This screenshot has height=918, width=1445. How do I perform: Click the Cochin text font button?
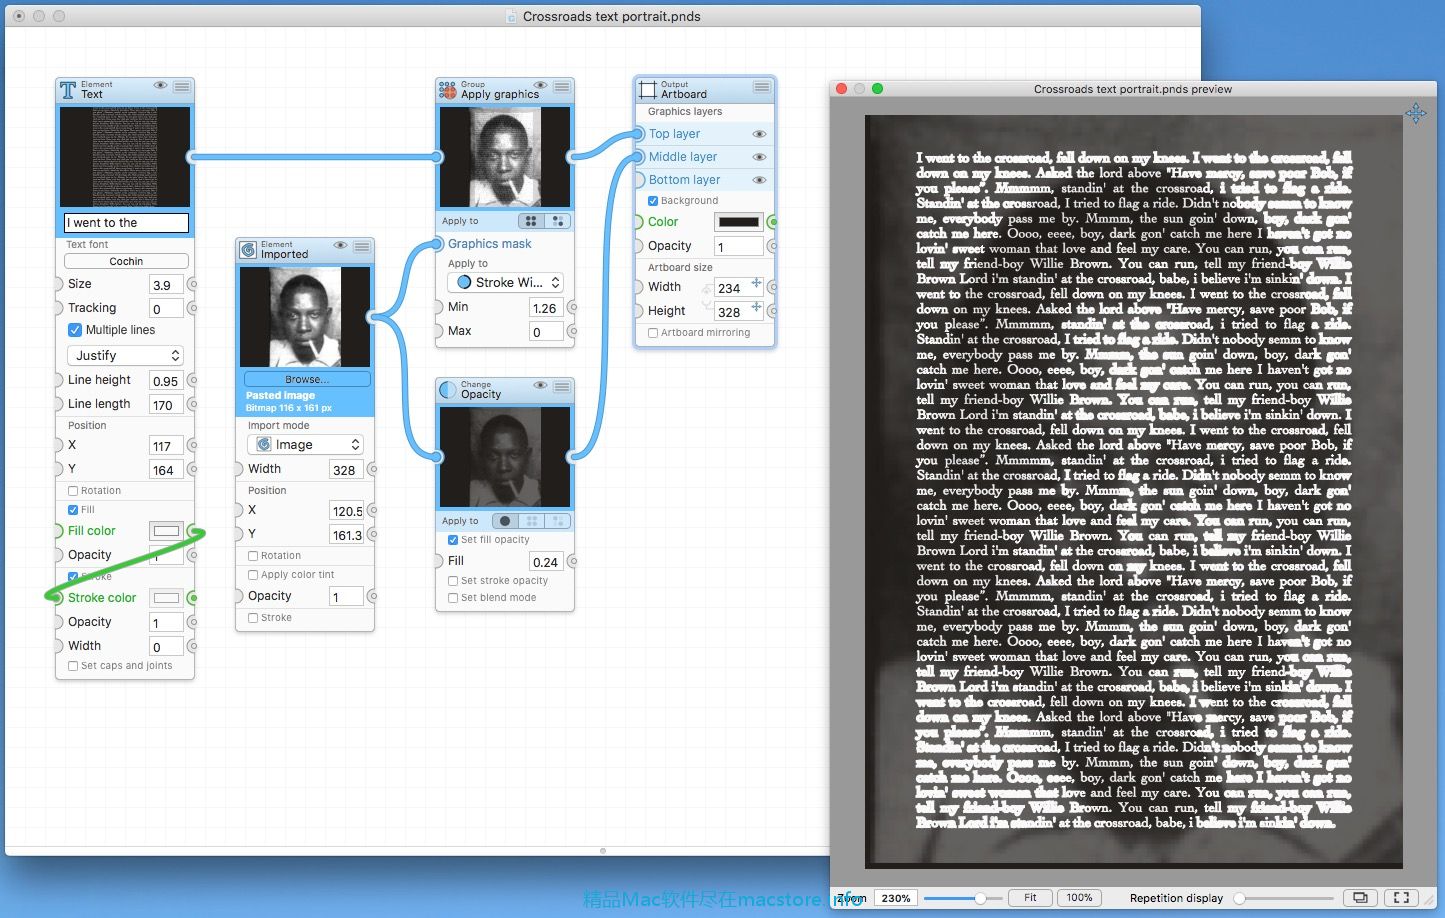(x=126, y=261)
